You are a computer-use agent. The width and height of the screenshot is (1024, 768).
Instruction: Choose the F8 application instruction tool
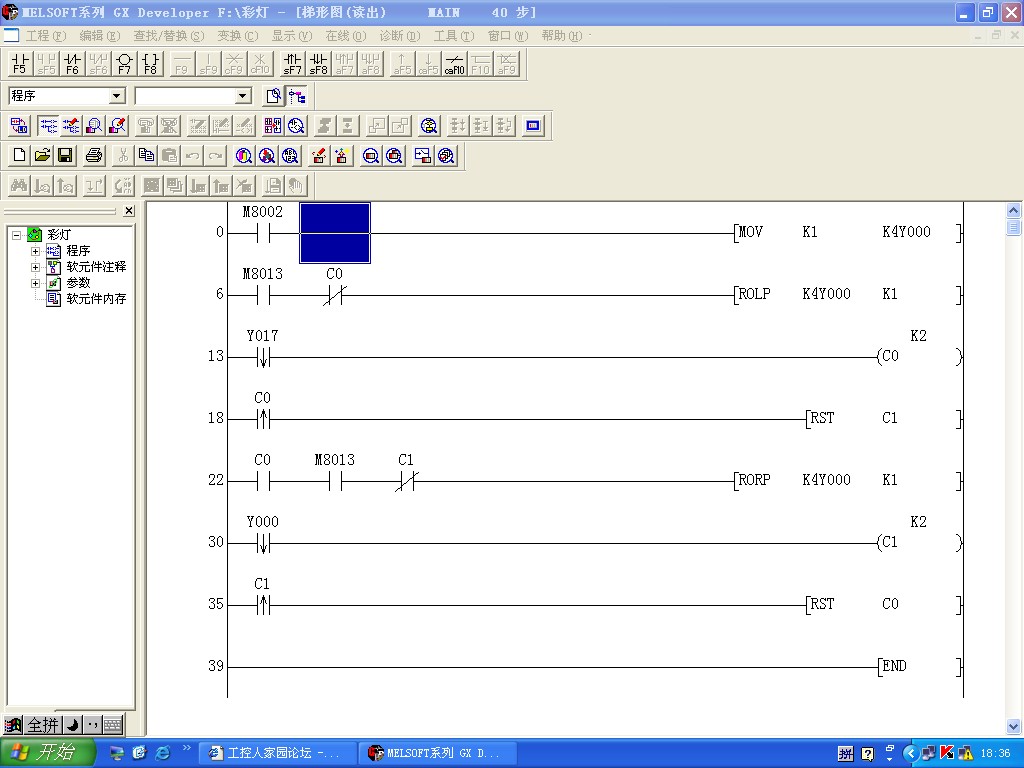pyautogui.click(x=150, y=65)
